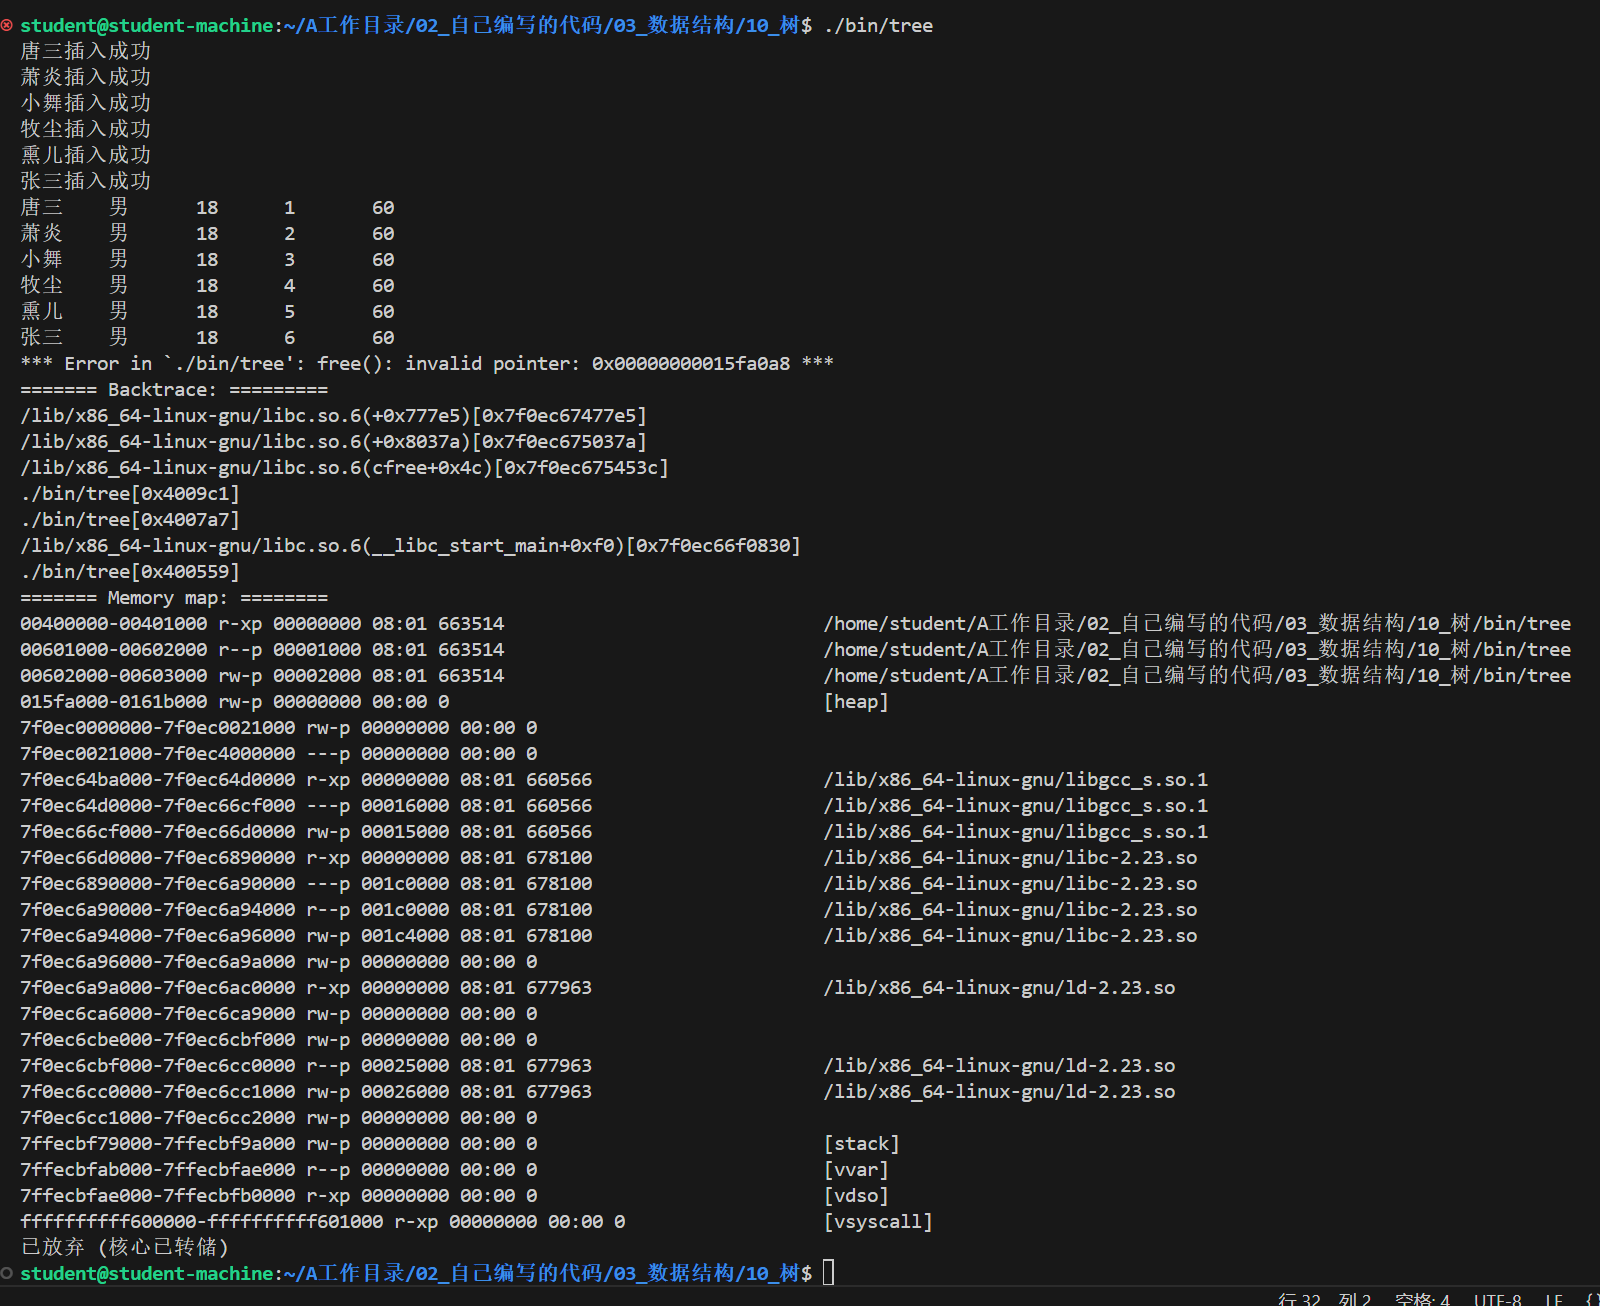Viewport: 1600px width, 1306px height.
Task: Click the ./bin/tree[0x4009c1] frame
Action: pos(130,493)
